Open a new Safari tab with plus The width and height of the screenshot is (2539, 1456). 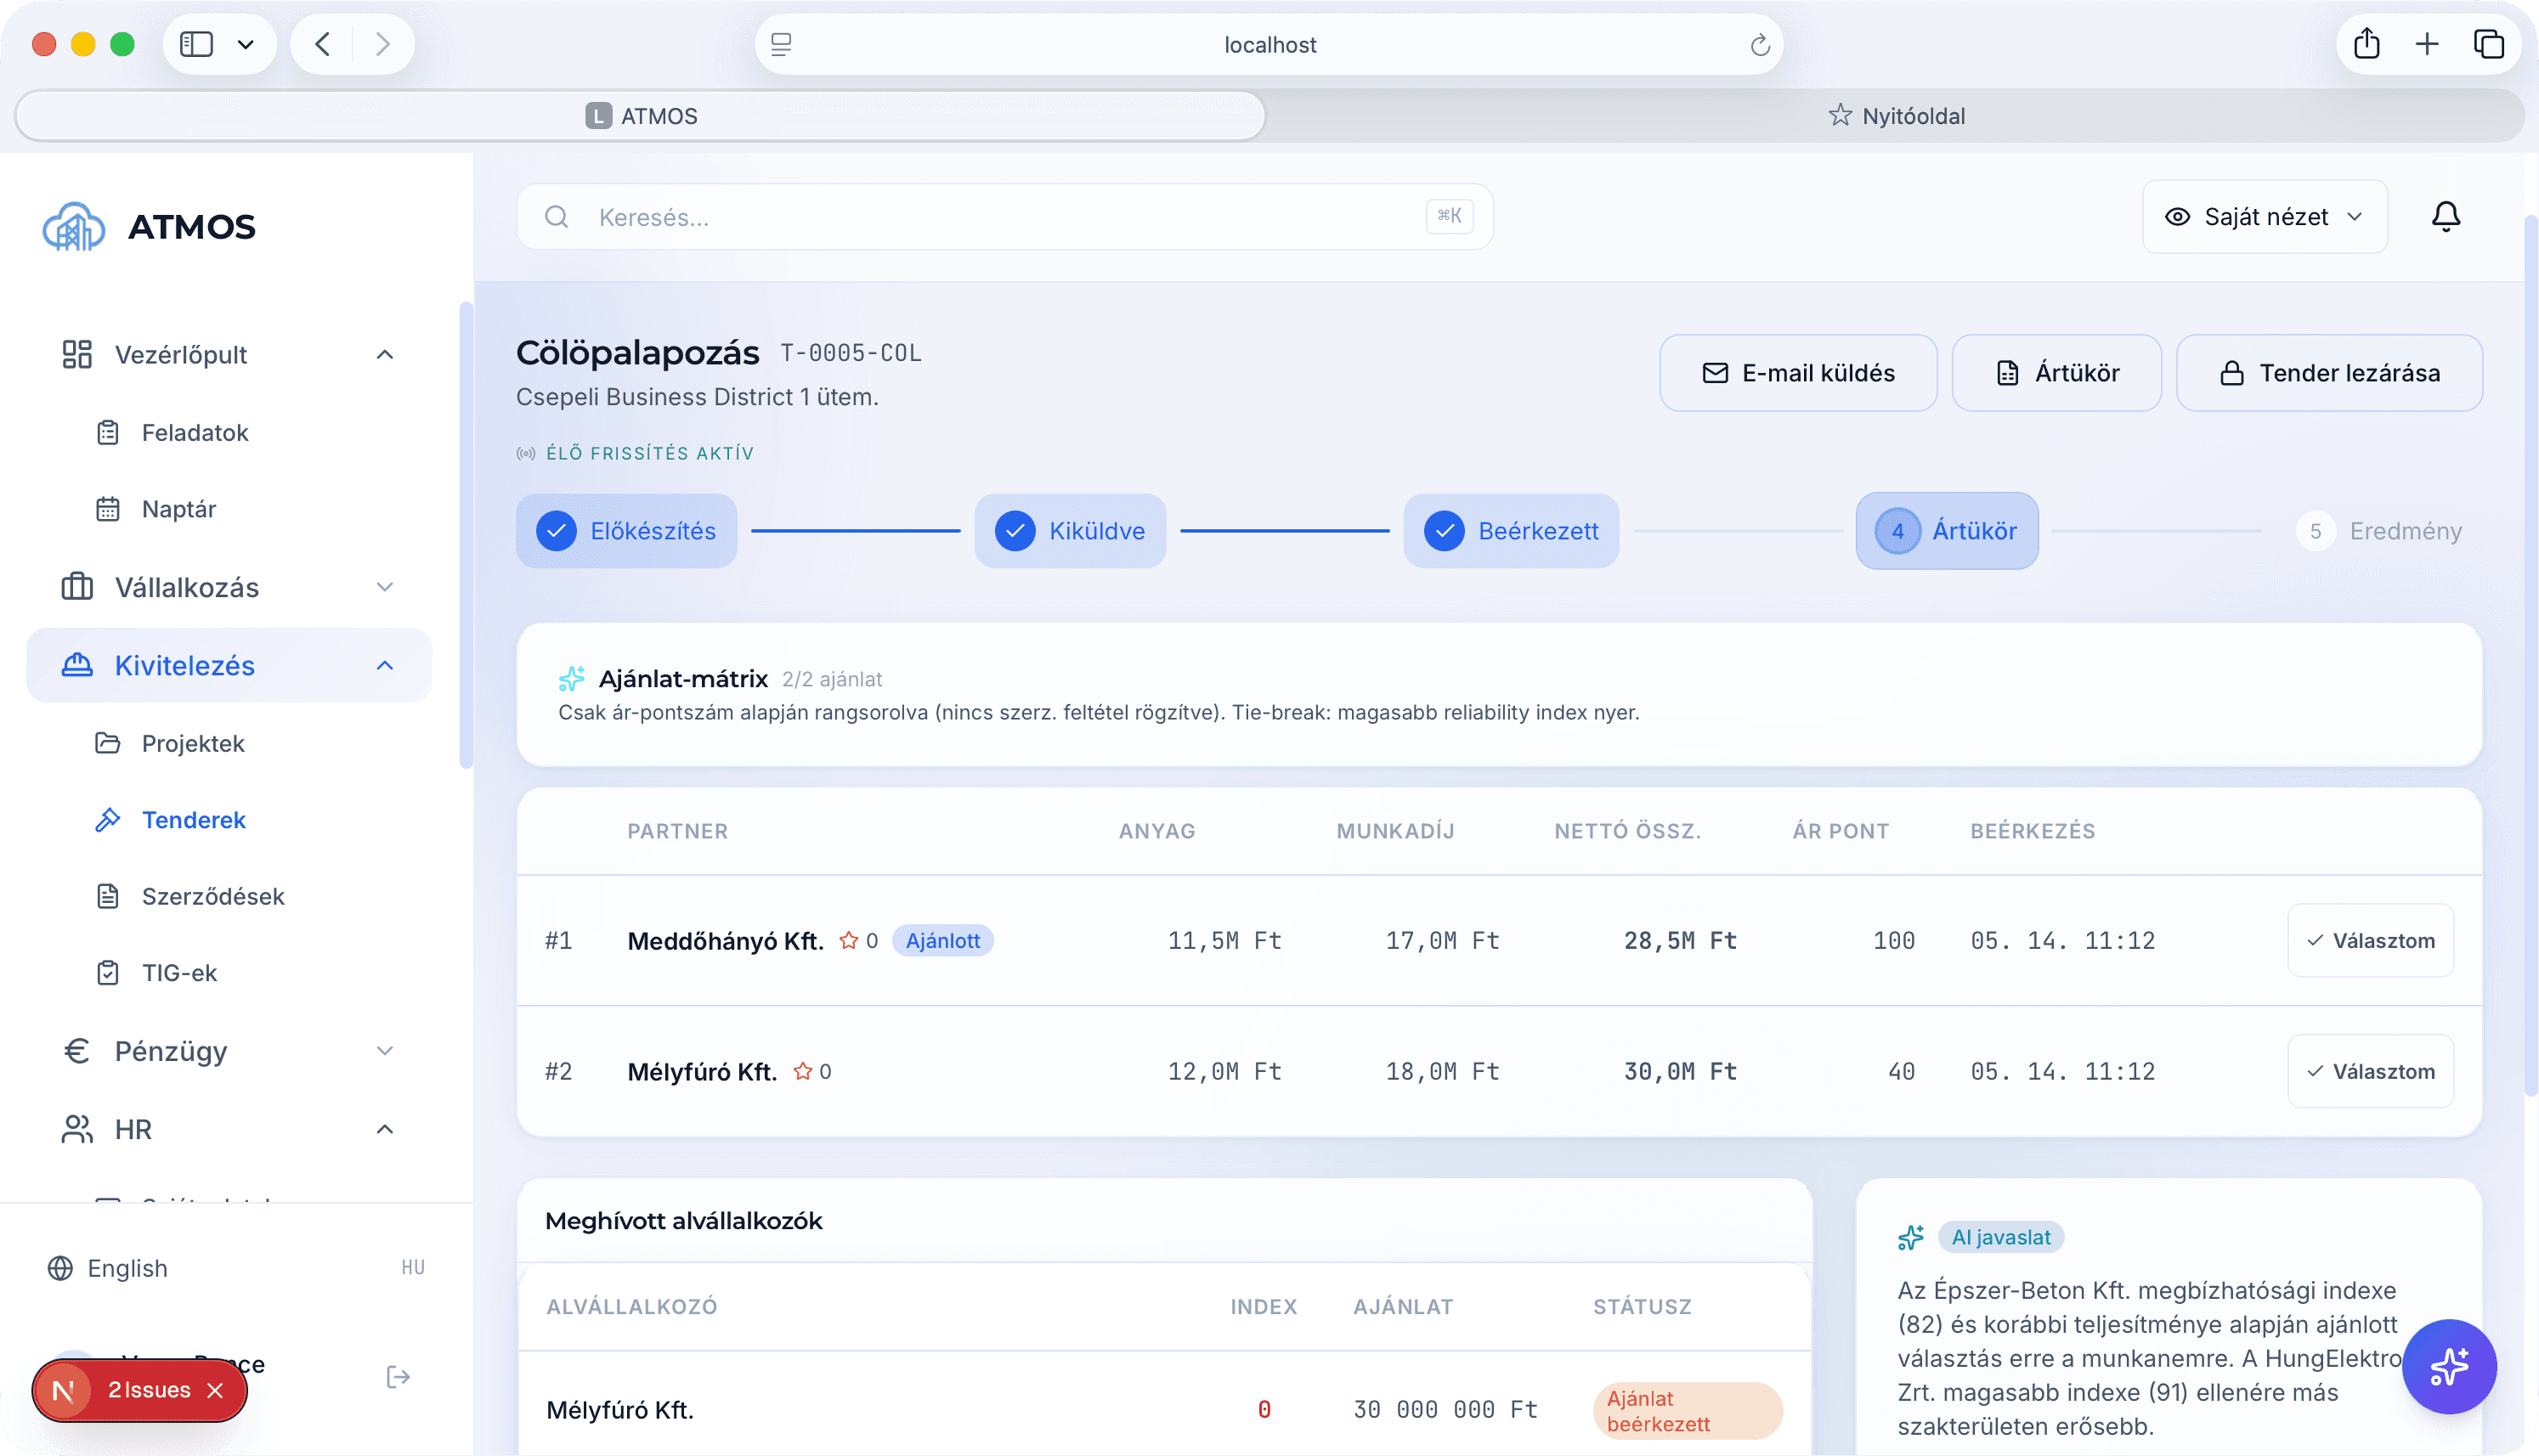(x=2427, y=44)
